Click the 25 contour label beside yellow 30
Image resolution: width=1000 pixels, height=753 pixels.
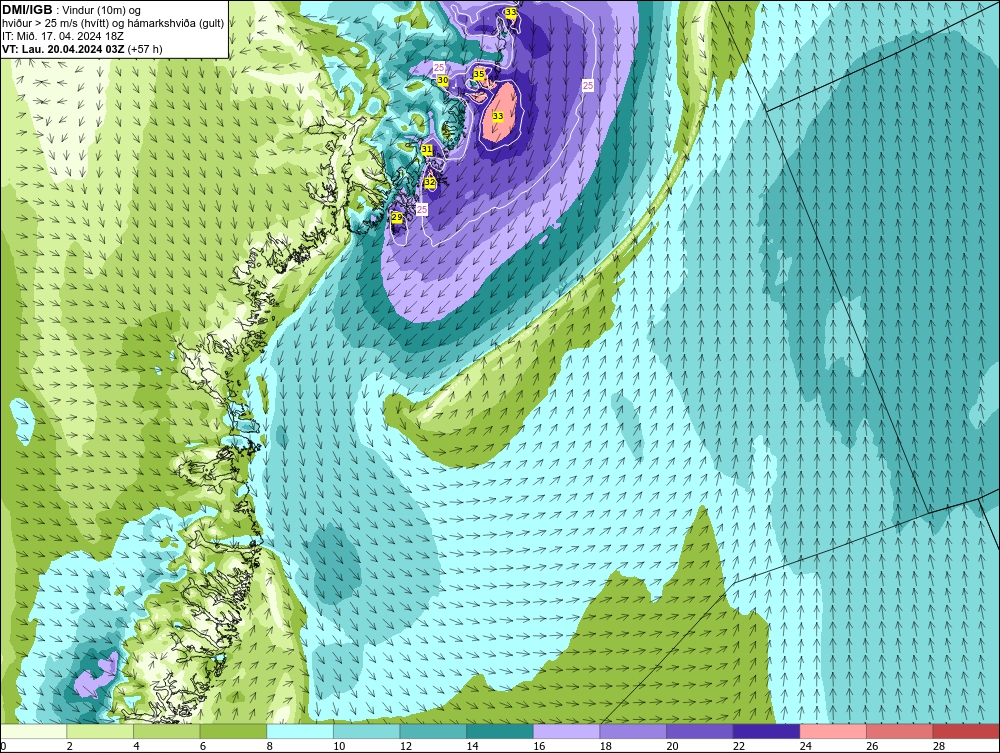point(439,68)
